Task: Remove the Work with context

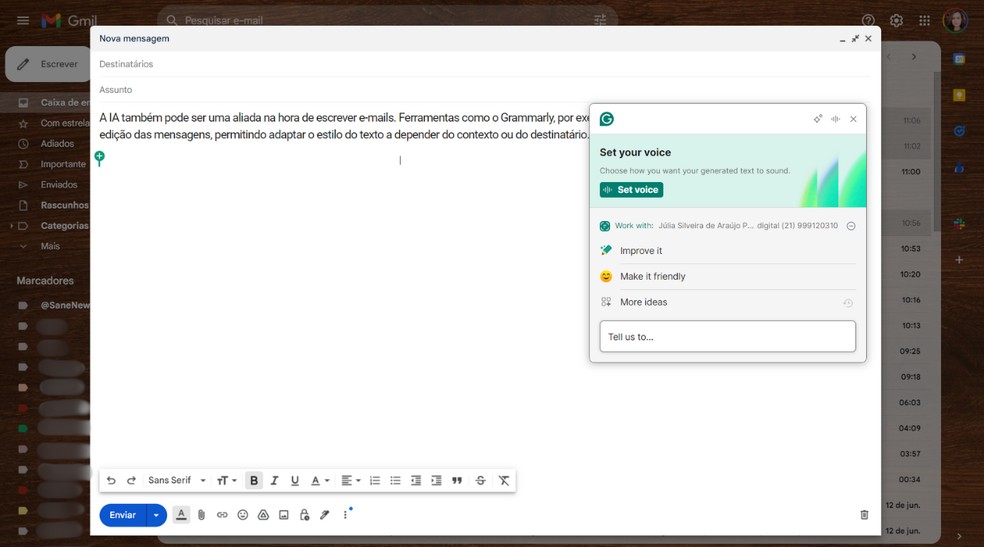Action: tap(851, 226)
